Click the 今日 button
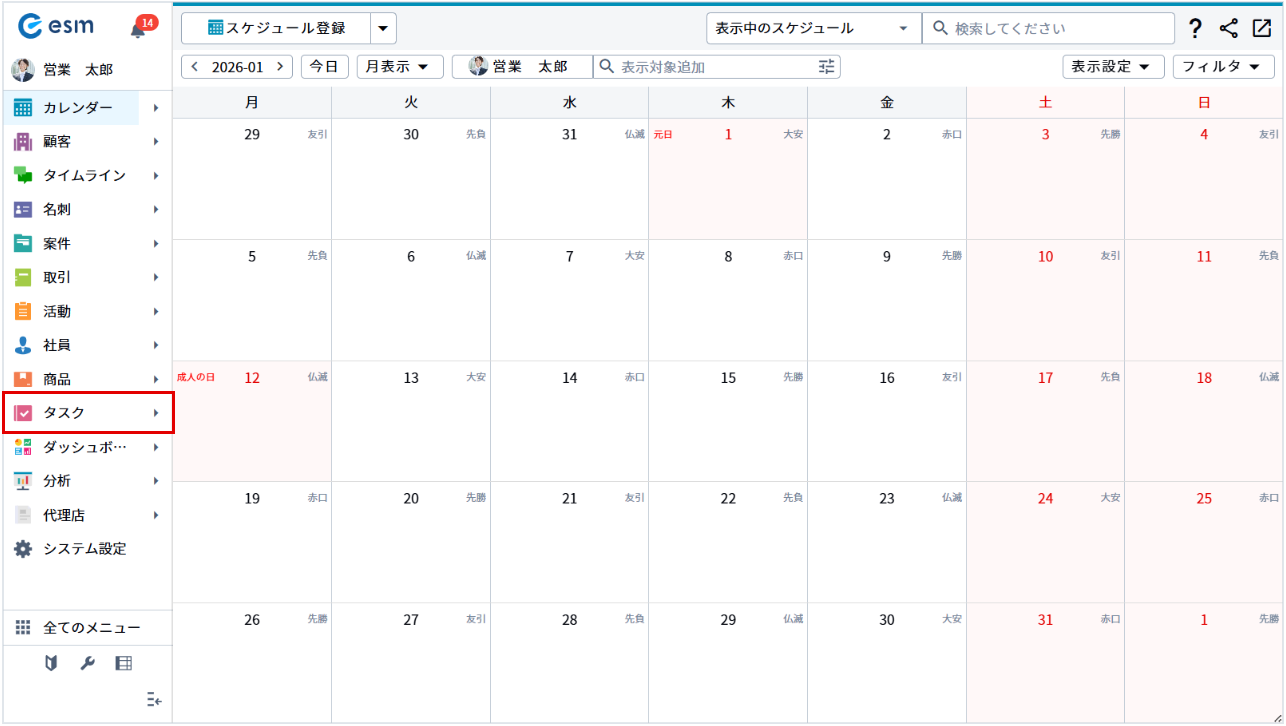This screenshot has height=726, width=1286. pyautogui.click(x=324, y=67)
